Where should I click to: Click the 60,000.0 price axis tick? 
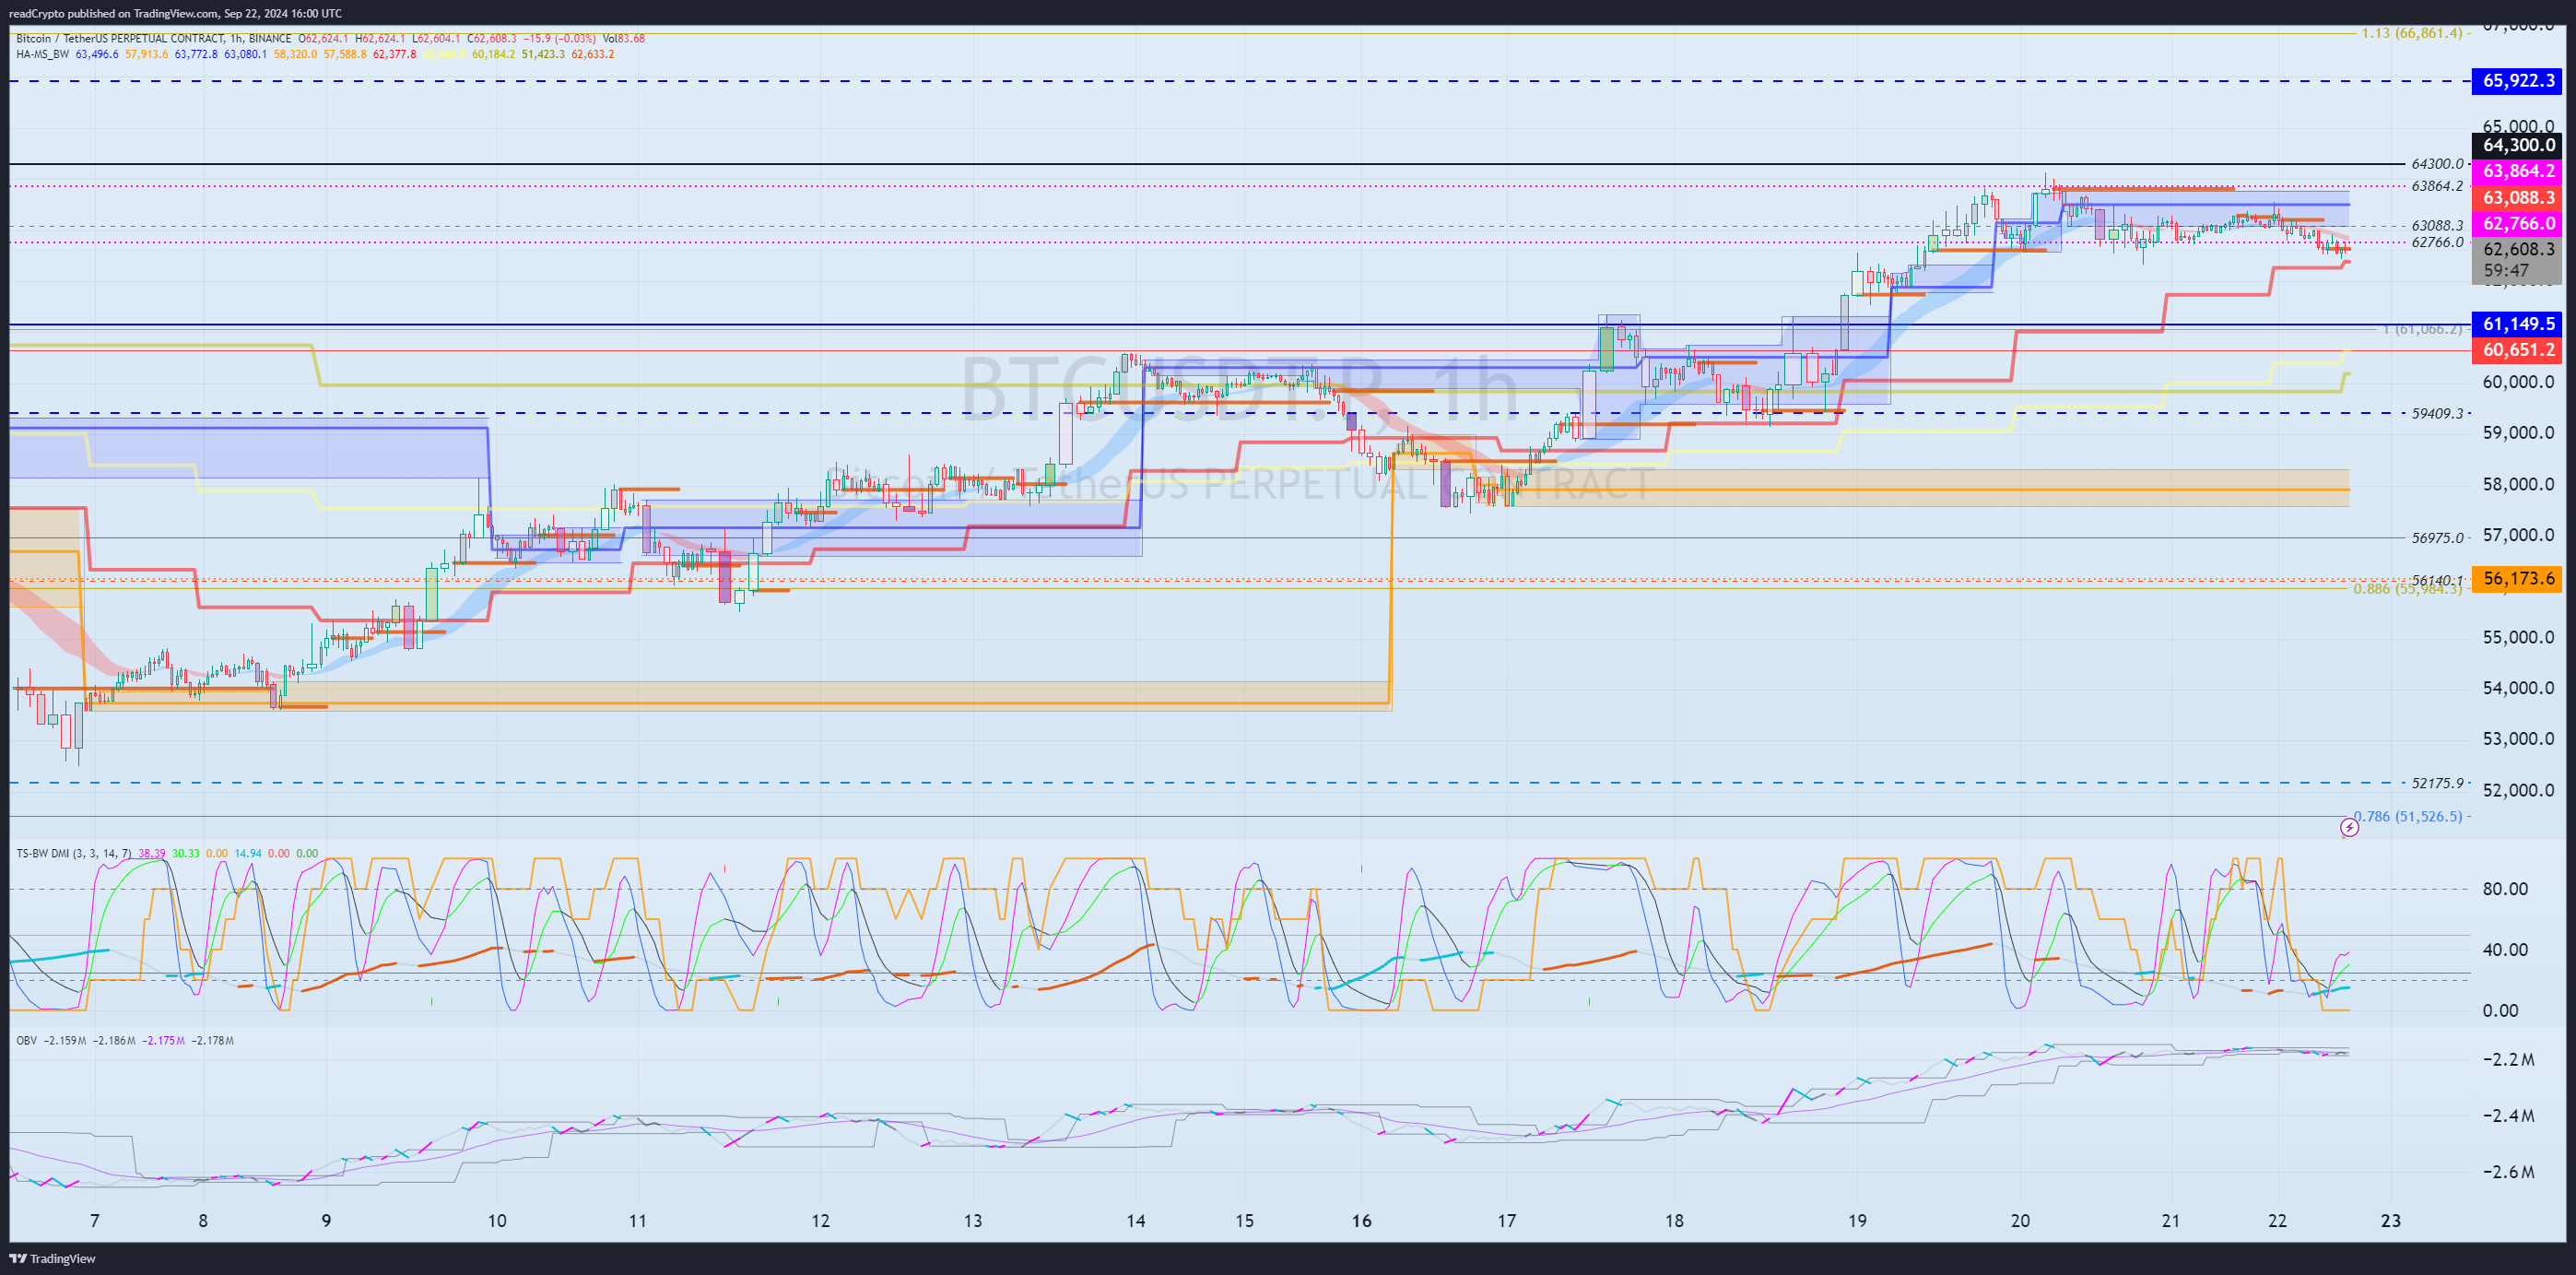[2518, 382]
